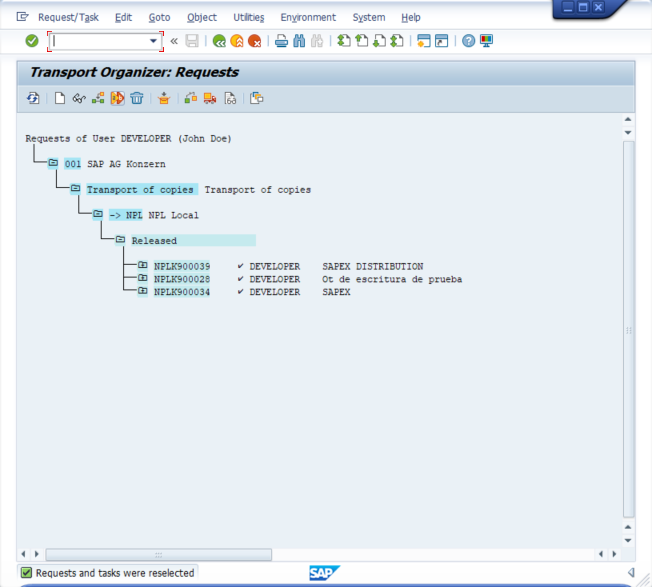Click the Save diskette icon
The width and height of the screenshot is (652, 587).
coord(192,41)
